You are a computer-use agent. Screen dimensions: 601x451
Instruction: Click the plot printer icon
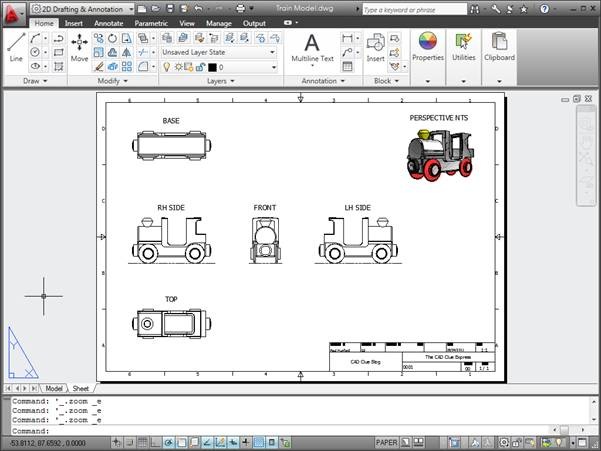(241, 8)
